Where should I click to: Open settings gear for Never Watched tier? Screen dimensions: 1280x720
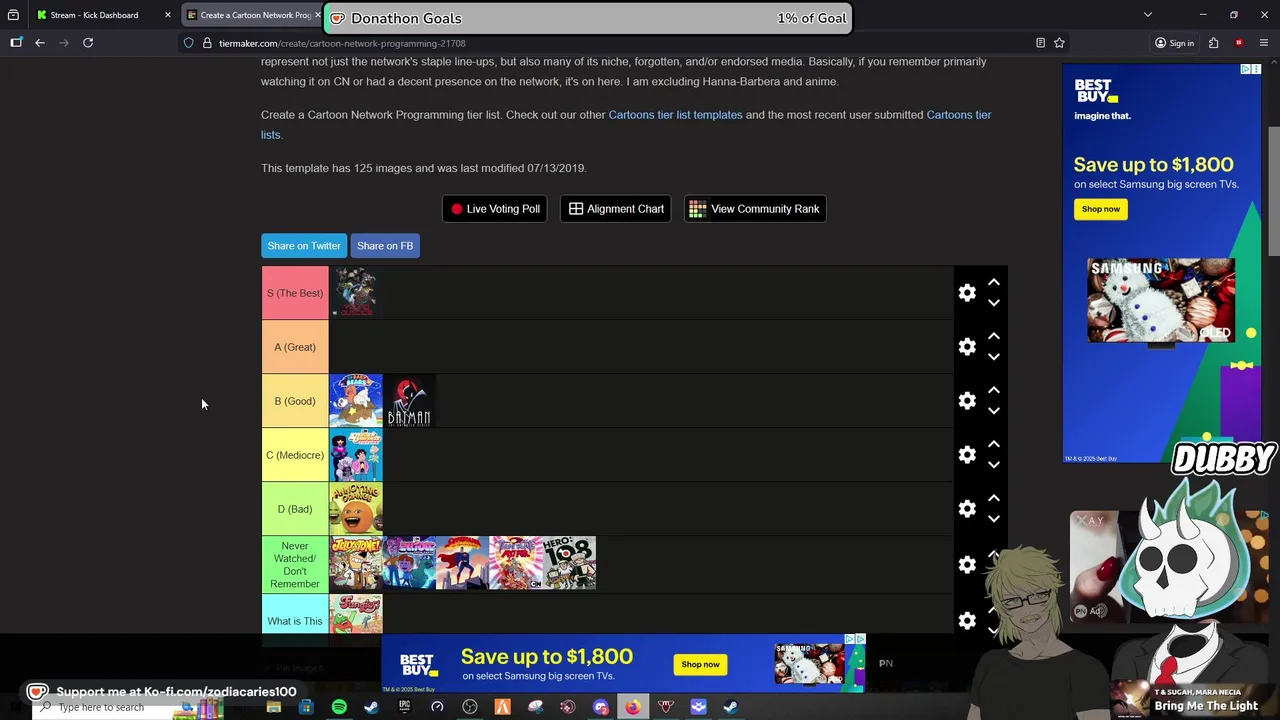(x=967, y=565)
